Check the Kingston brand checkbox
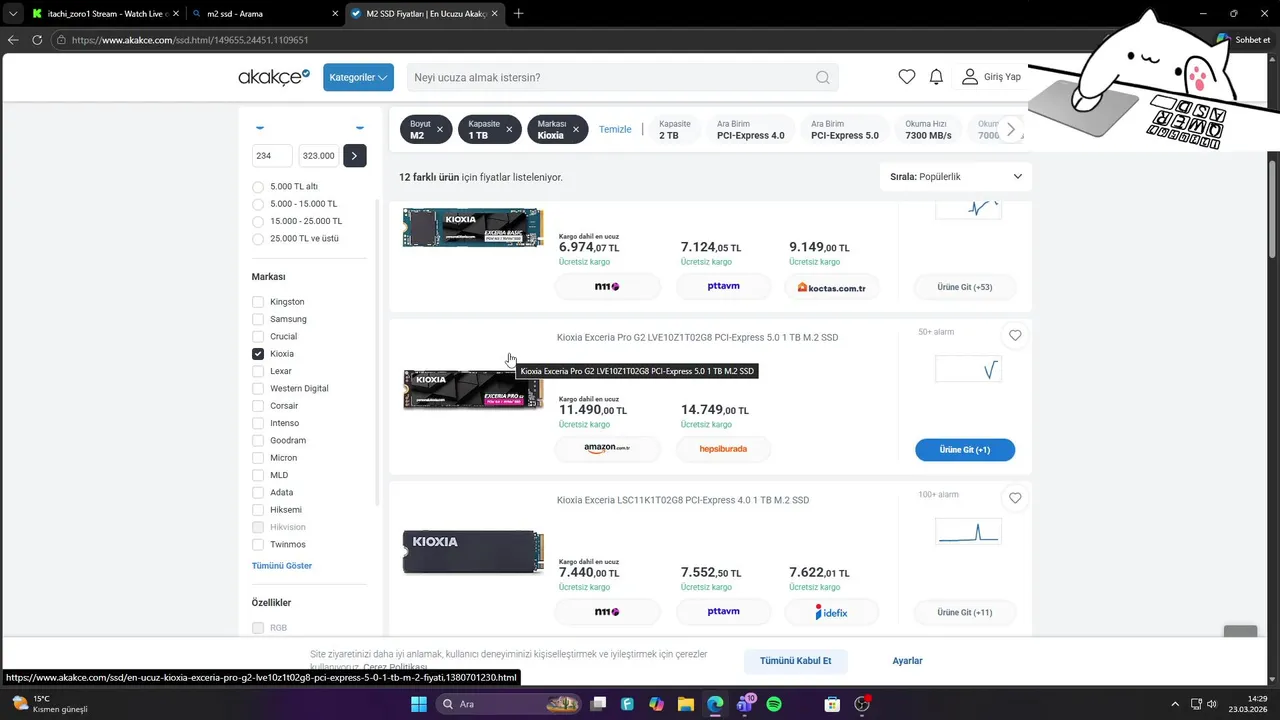 pos(258,302)
